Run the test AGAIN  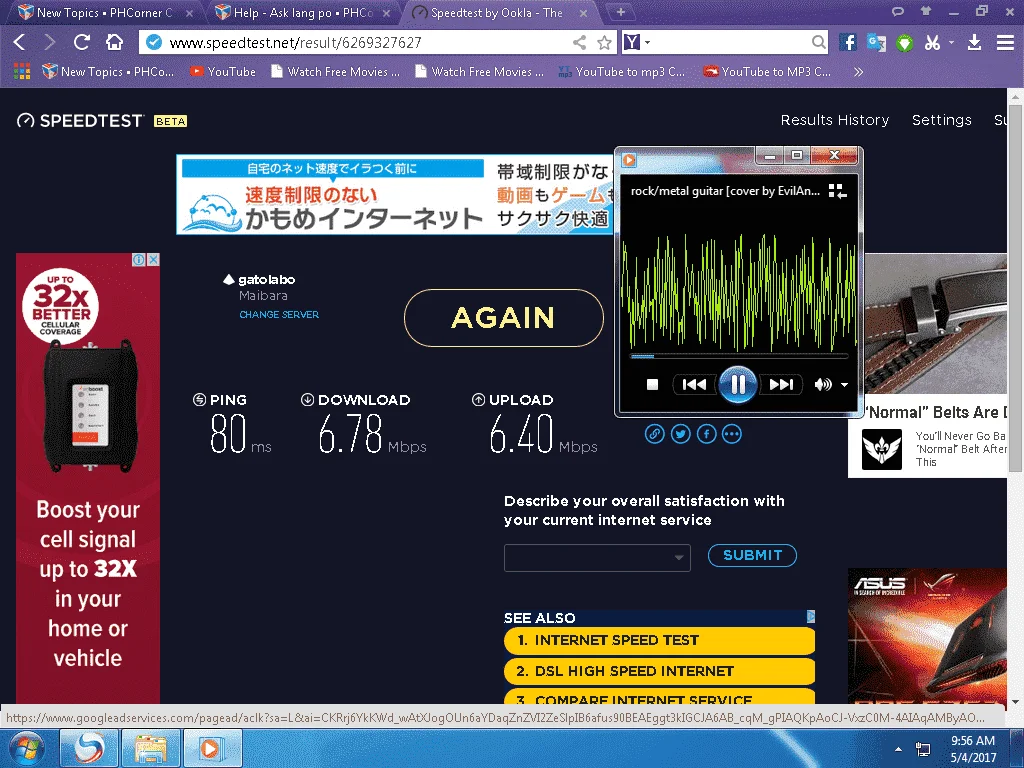tap(504, 318)
